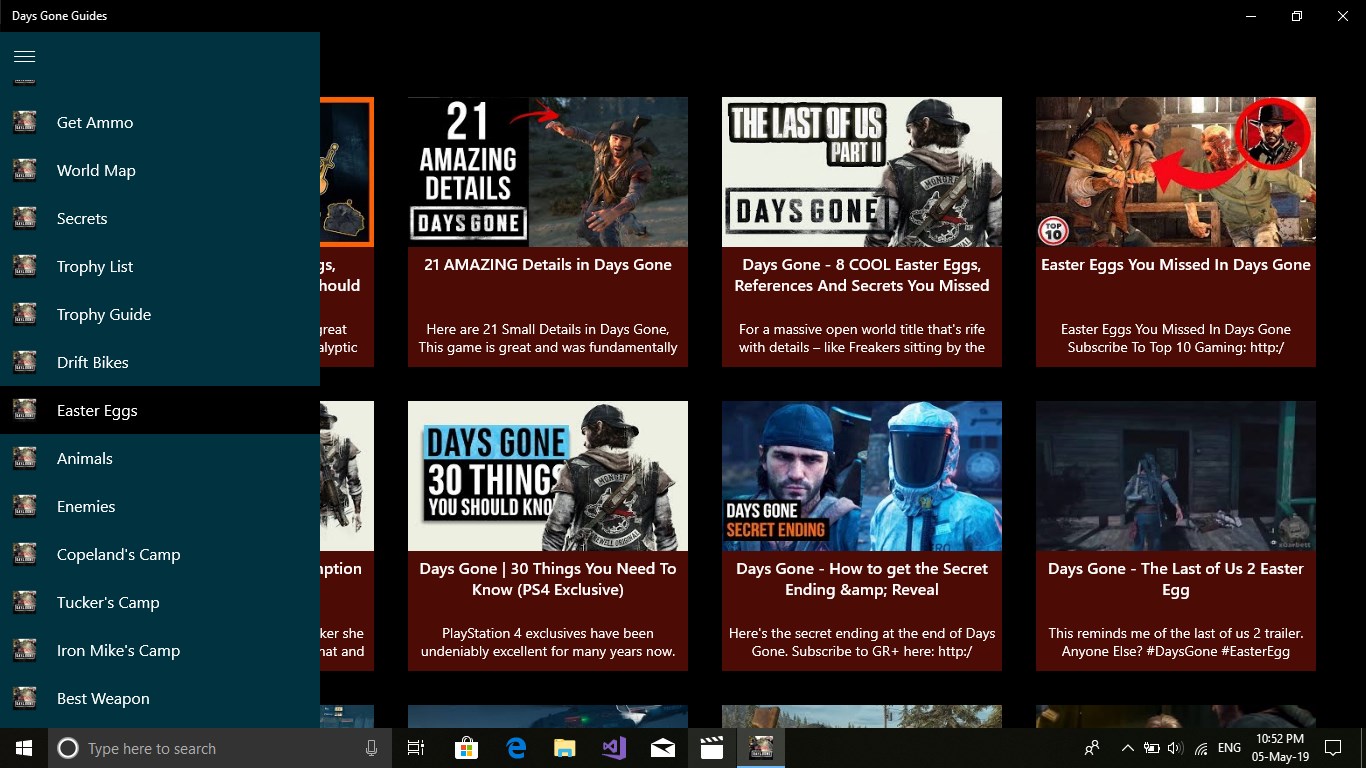Open Visual Studio from the taskbar
This screenshot has height=768, width=1366.
pos(614,748)
